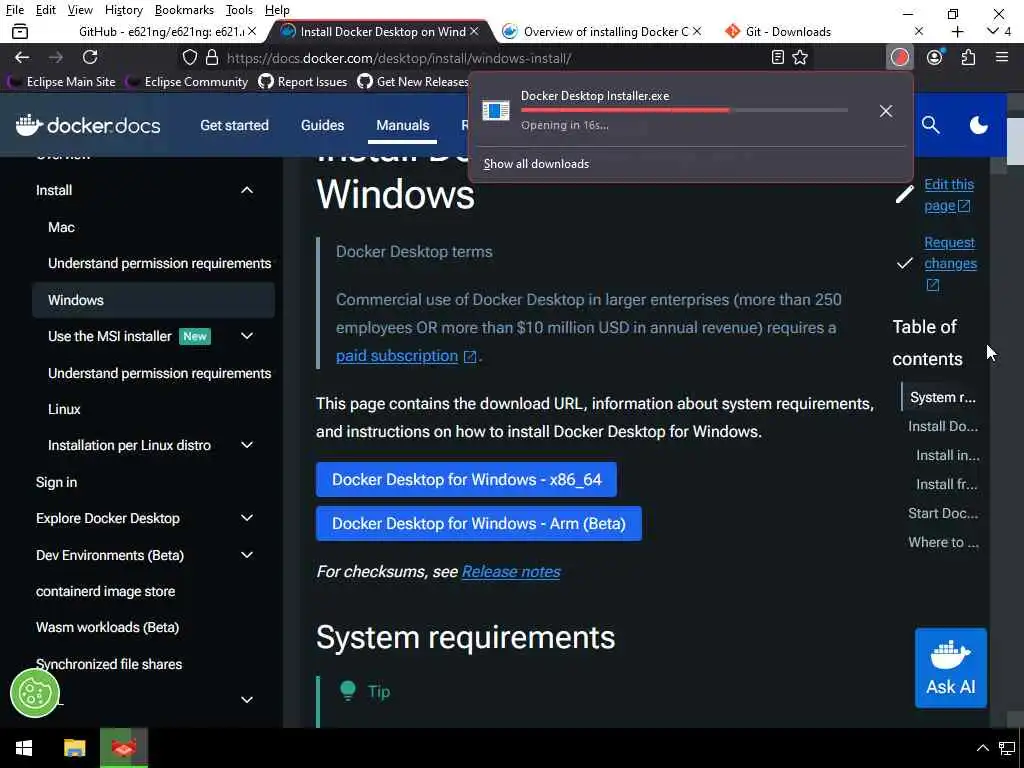
Task: Open the Firefox hamburger application menu
Action: point(1002,57)
